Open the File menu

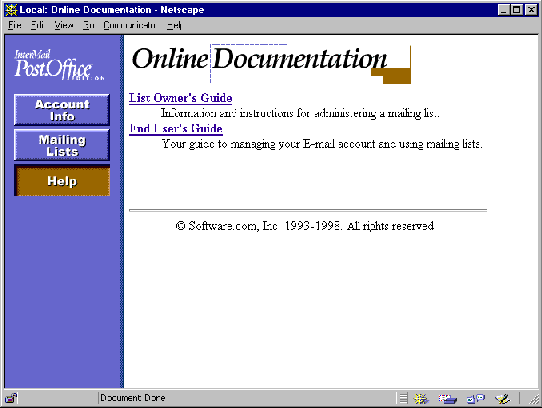tap(15, 25)
